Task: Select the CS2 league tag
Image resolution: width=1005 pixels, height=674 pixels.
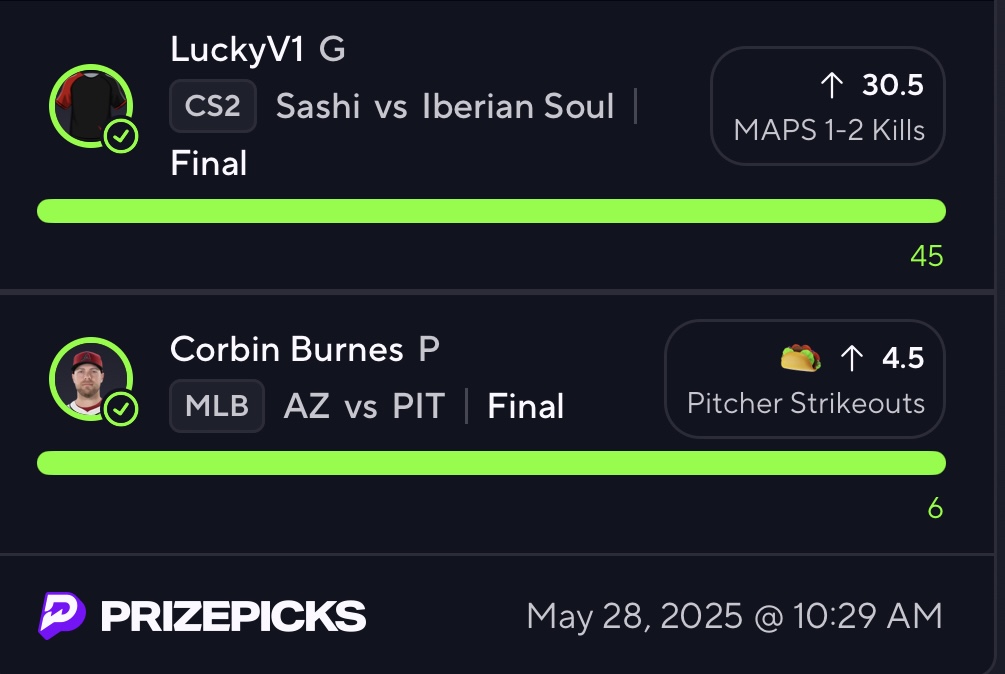Action: point(213,106)
